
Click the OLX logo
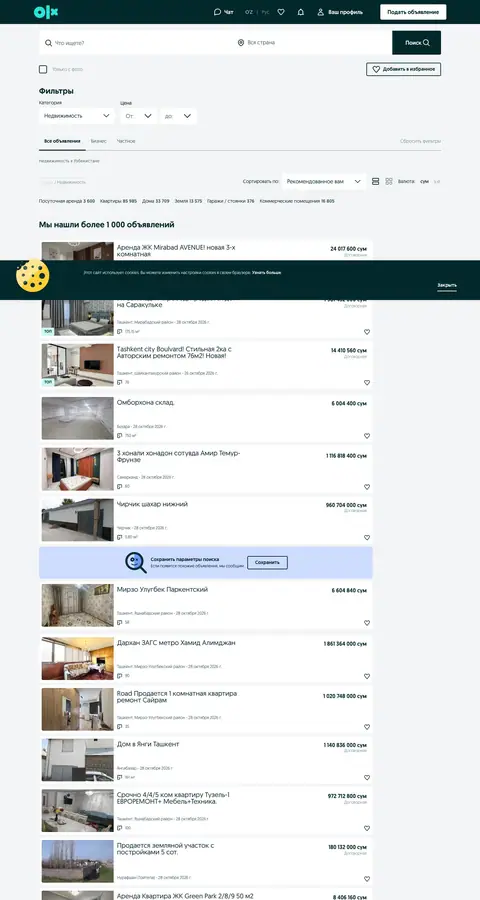coord(46,12)
